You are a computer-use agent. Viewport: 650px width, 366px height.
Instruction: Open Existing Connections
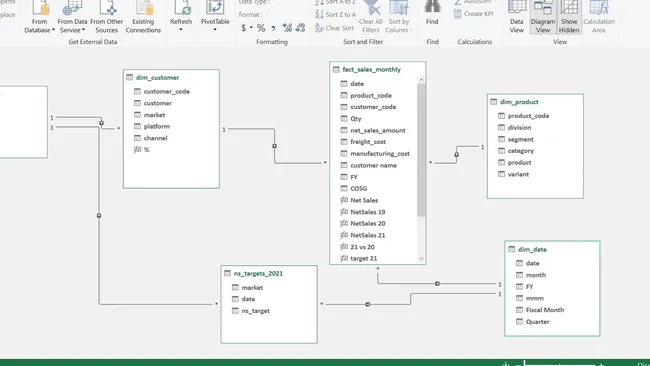[143, 17]
